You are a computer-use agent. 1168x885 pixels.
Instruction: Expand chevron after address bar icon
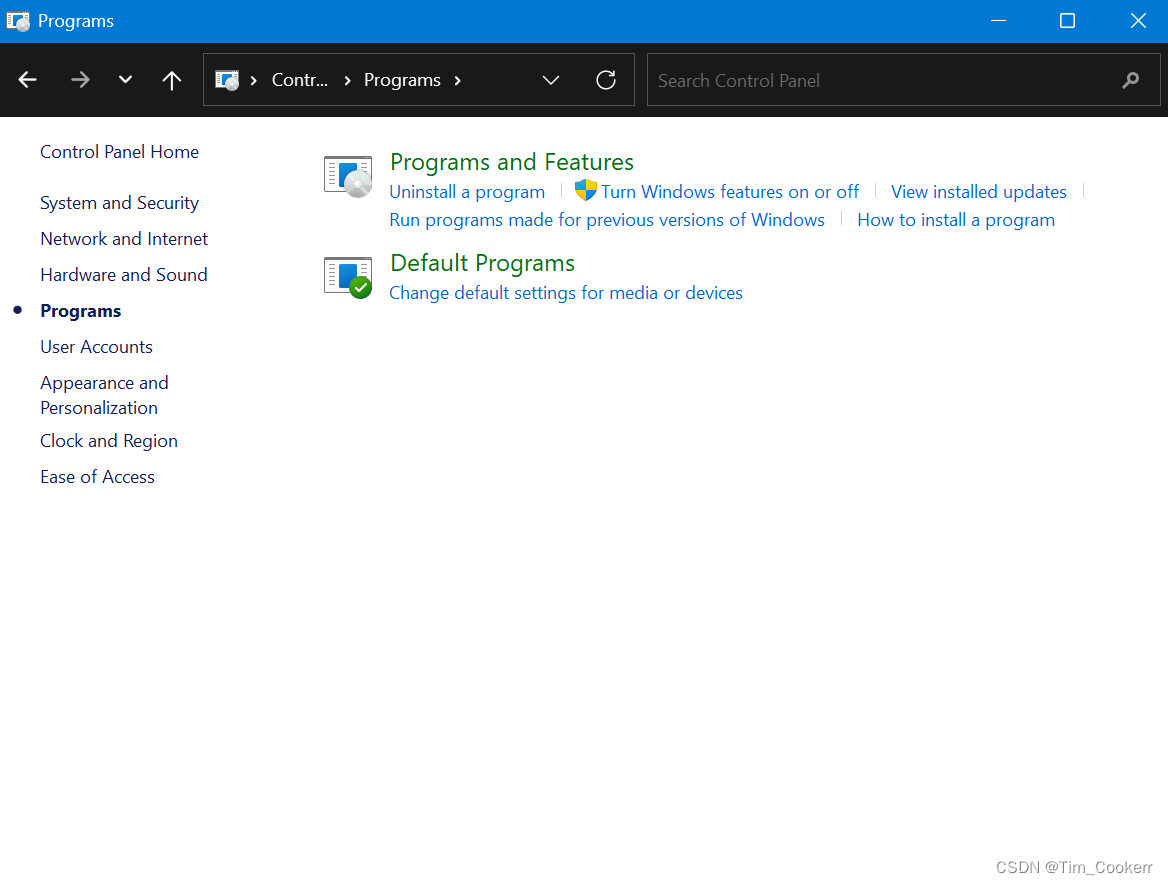pos(254,80)
